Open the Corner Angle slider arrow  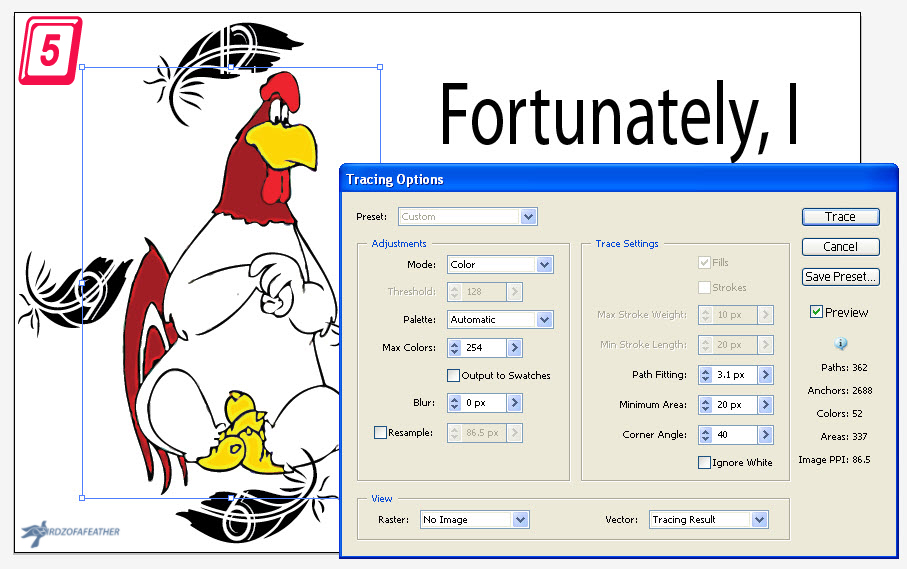pyautogui.click(x=766, y=435)
